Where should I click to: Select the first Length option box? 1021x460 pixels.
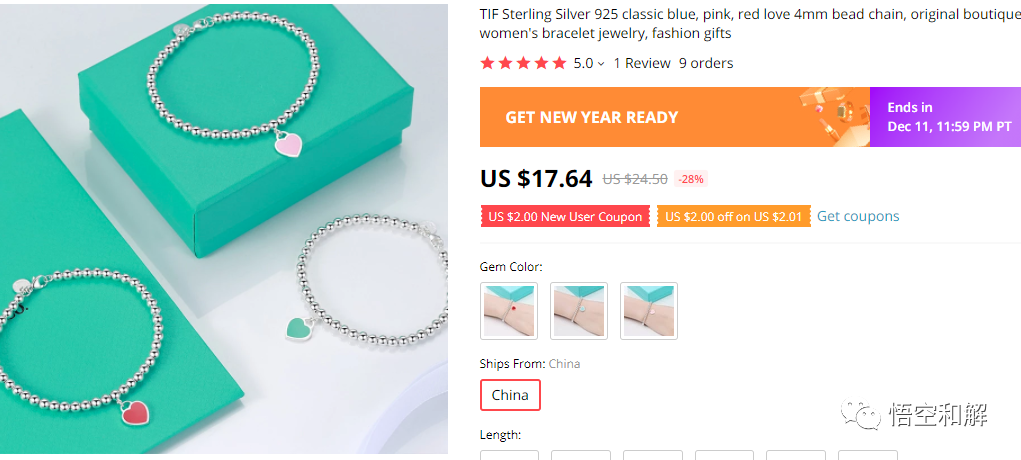tap(509, 455)
